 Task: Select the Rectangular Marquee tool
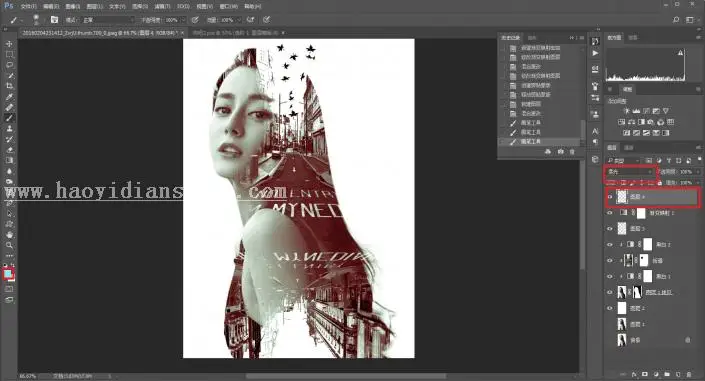point(9,54)
